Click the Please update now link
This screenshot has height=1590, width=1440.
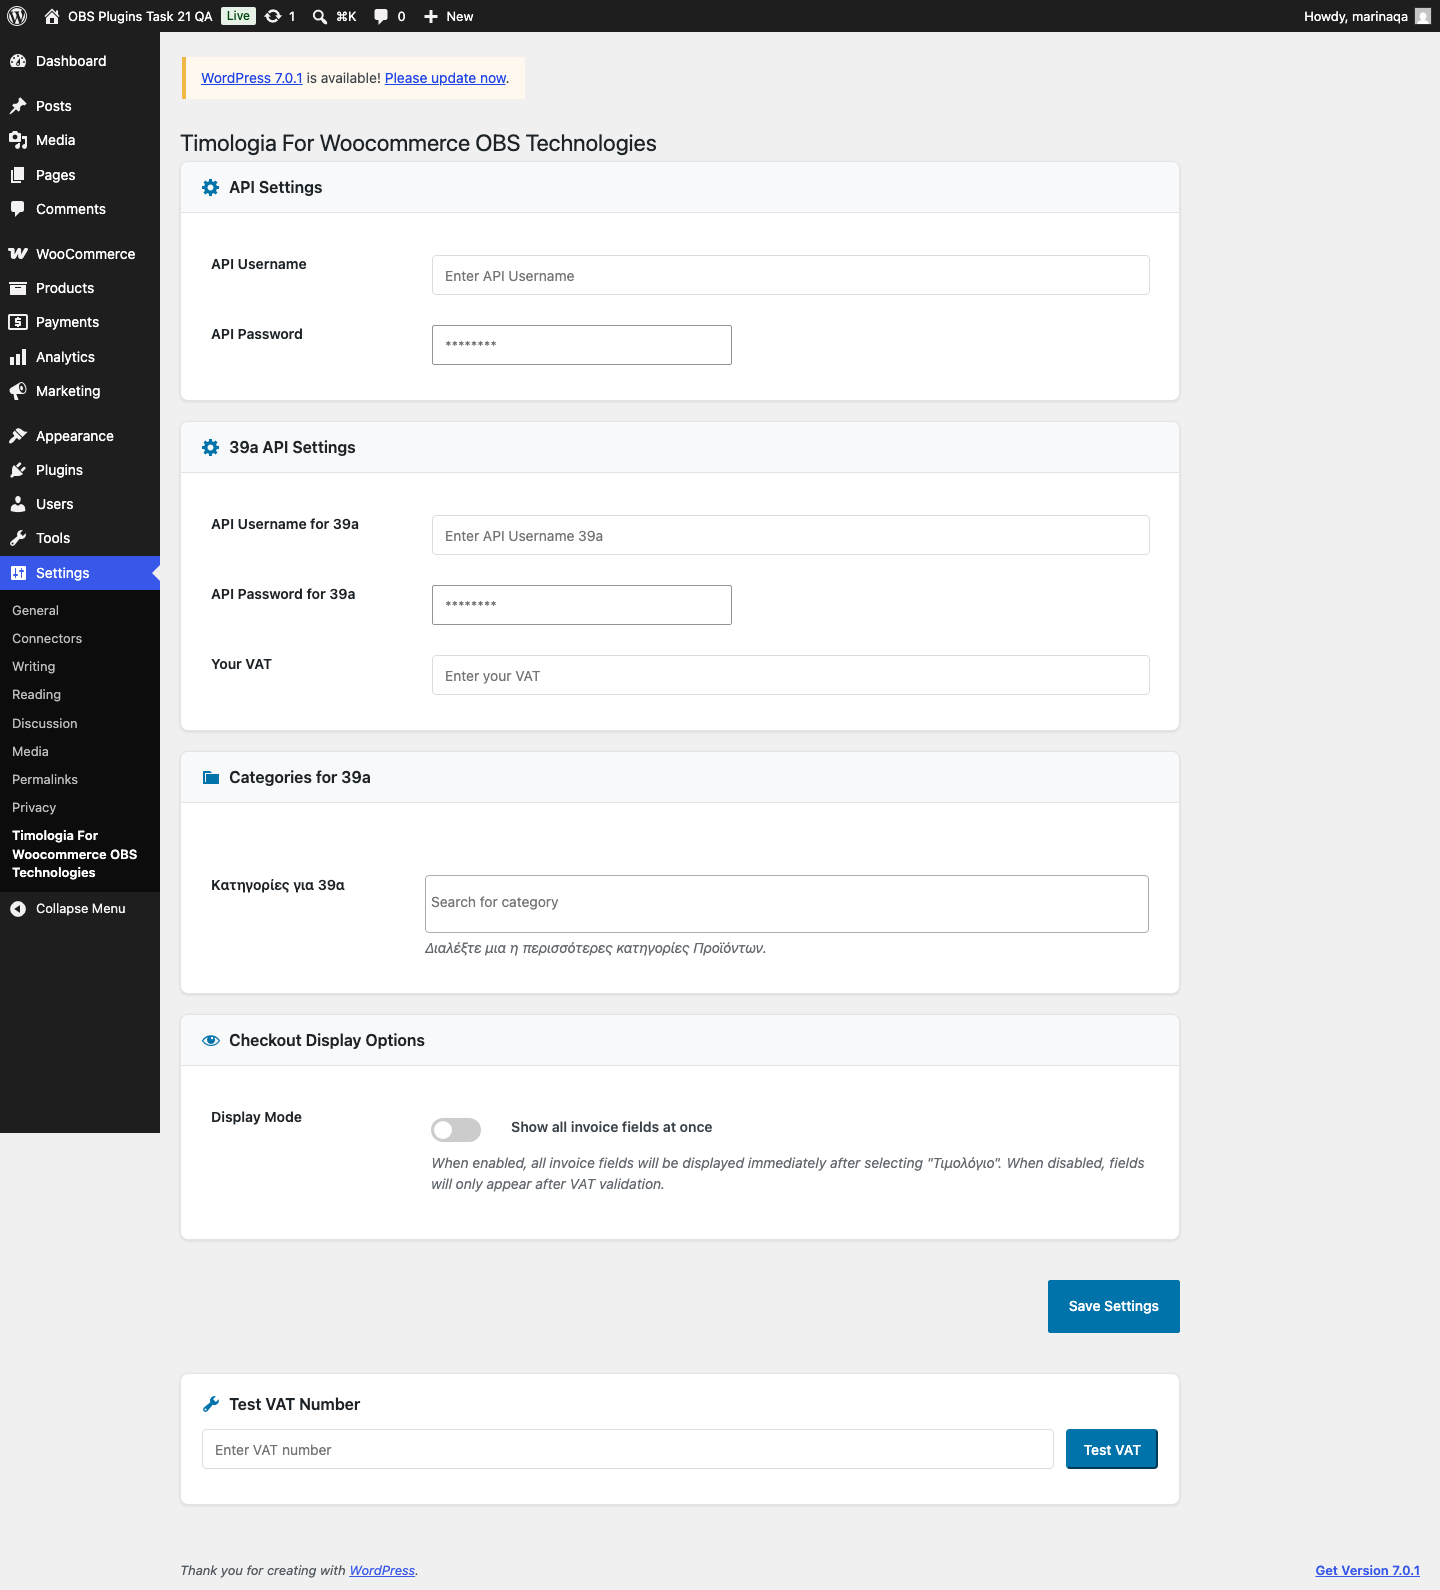click(446, 78)
